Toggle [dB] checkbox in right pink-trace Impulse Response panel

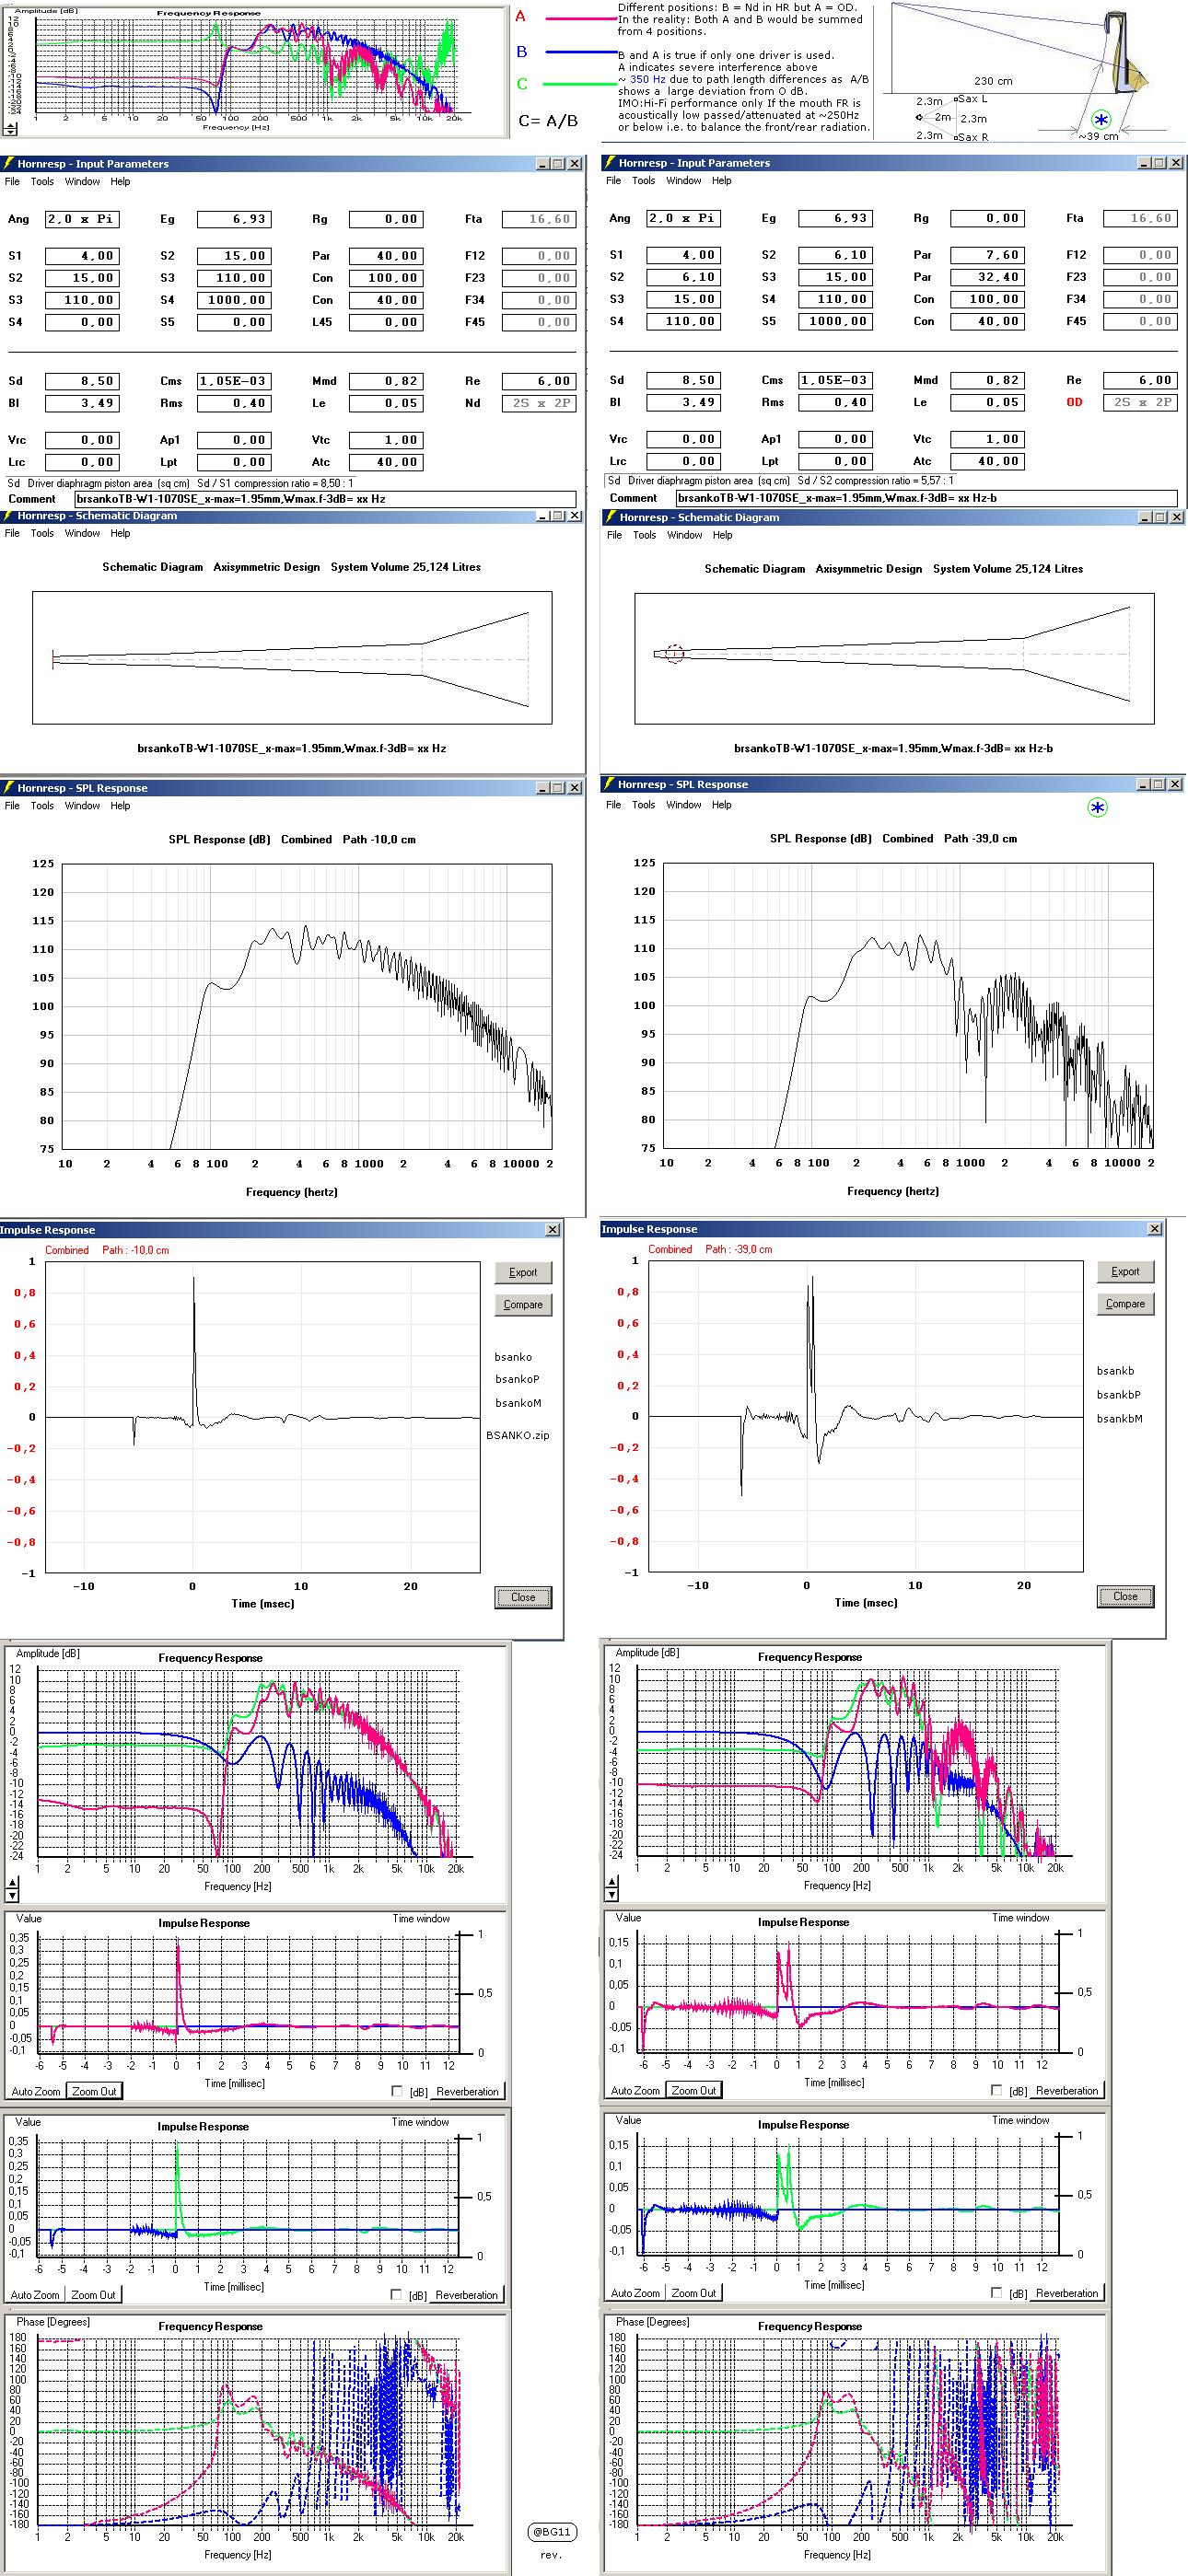tap(996, 2090)
